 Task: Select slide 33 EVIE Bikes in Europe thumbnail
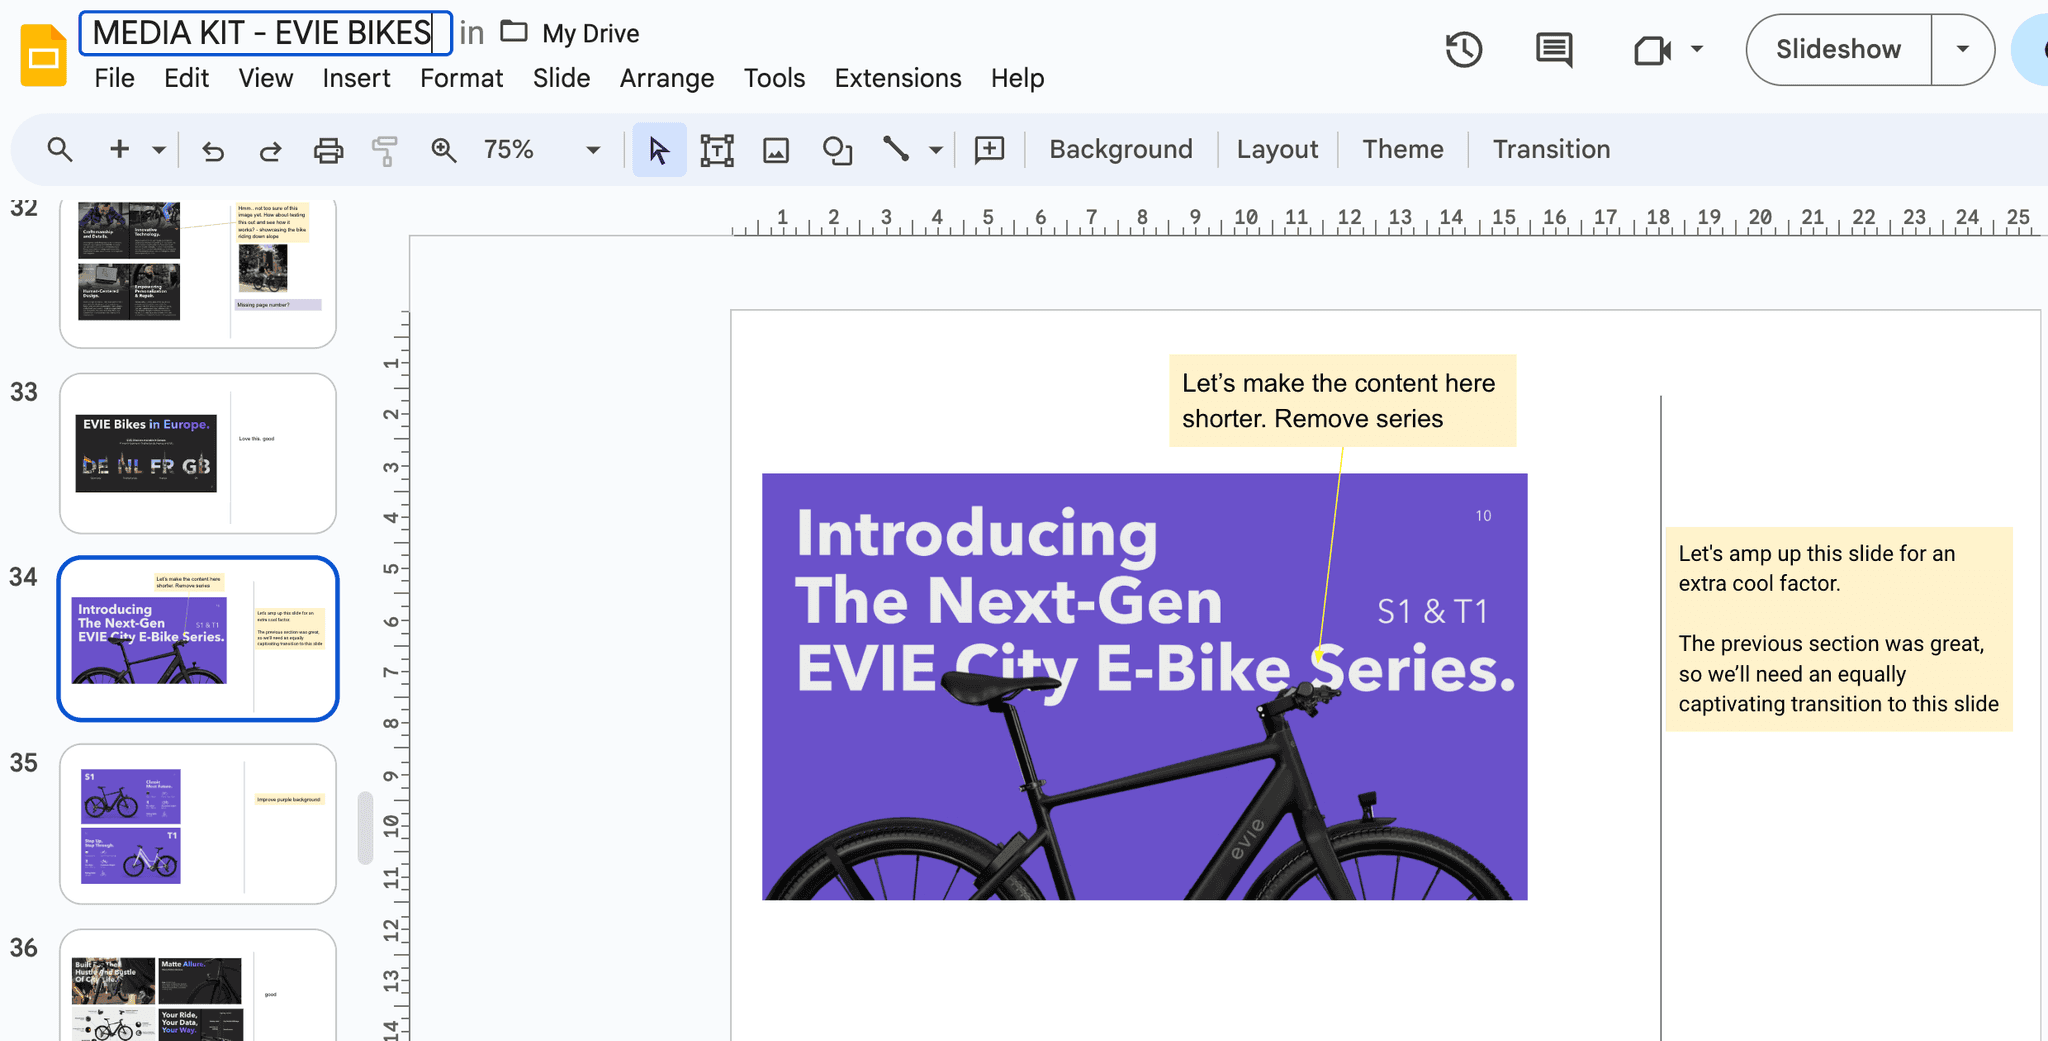pyautogui.click(x=198, y=454)
